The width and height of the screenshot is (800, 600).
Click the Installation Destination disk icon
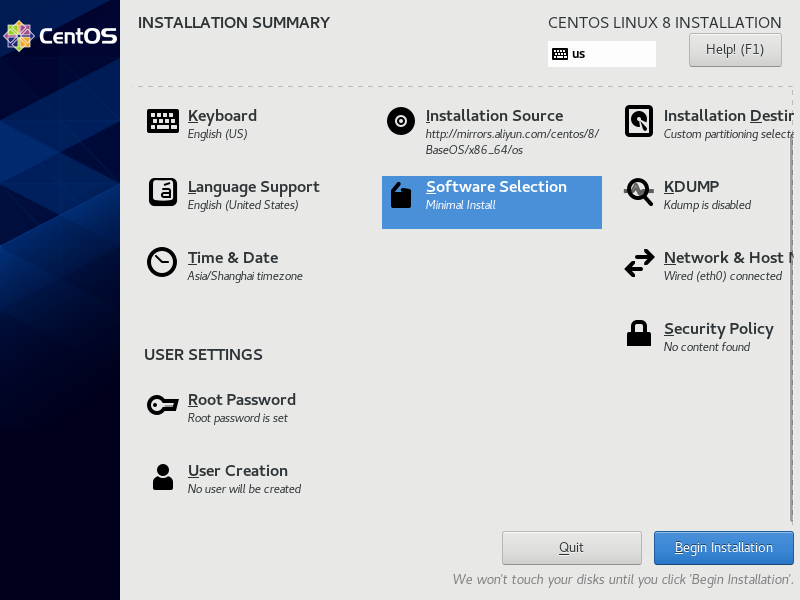[639, 121]
